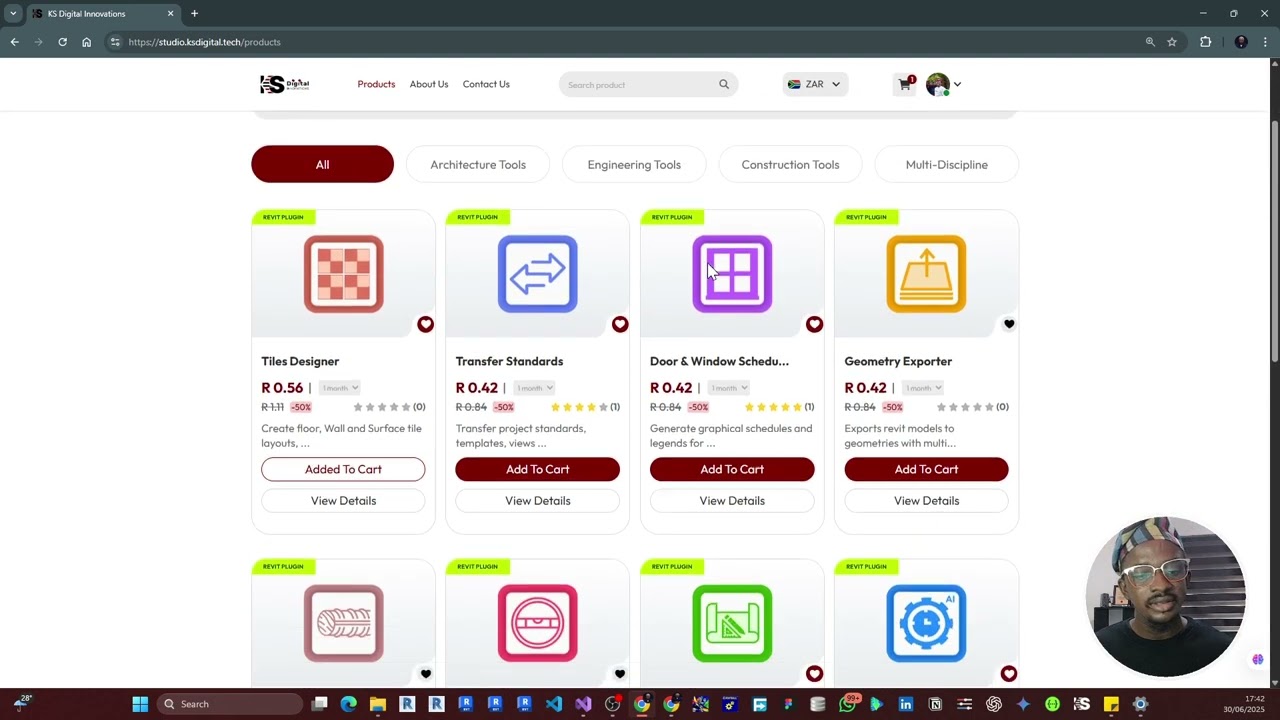Go to the browser home icon

(x=86, y=42)
